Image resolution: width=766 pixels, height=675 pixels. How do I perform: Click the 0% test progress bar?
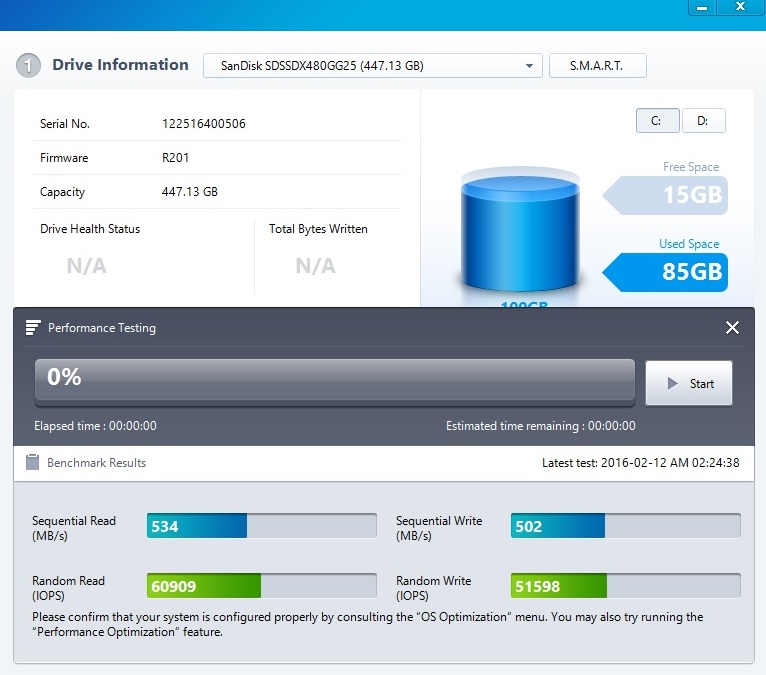(x=335, y=381)
